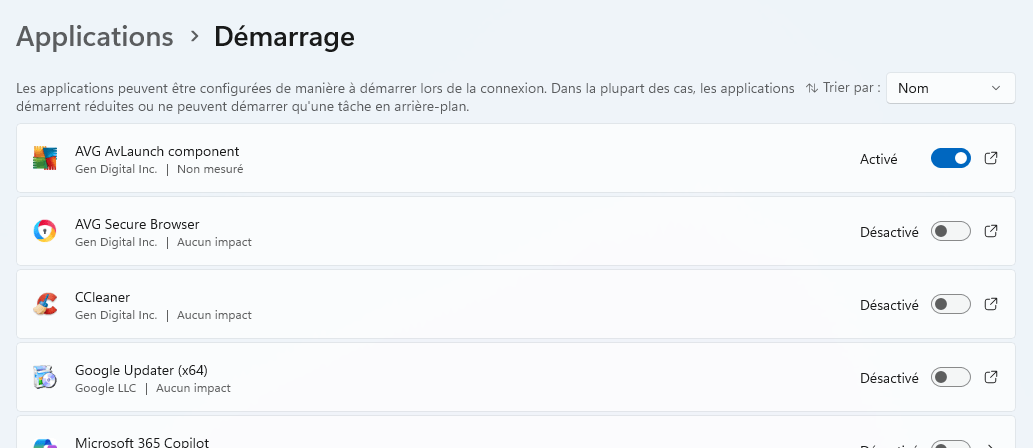Open the Trier par Nom dropdown
Screen dimensions: 1033x448
(951, 88)
